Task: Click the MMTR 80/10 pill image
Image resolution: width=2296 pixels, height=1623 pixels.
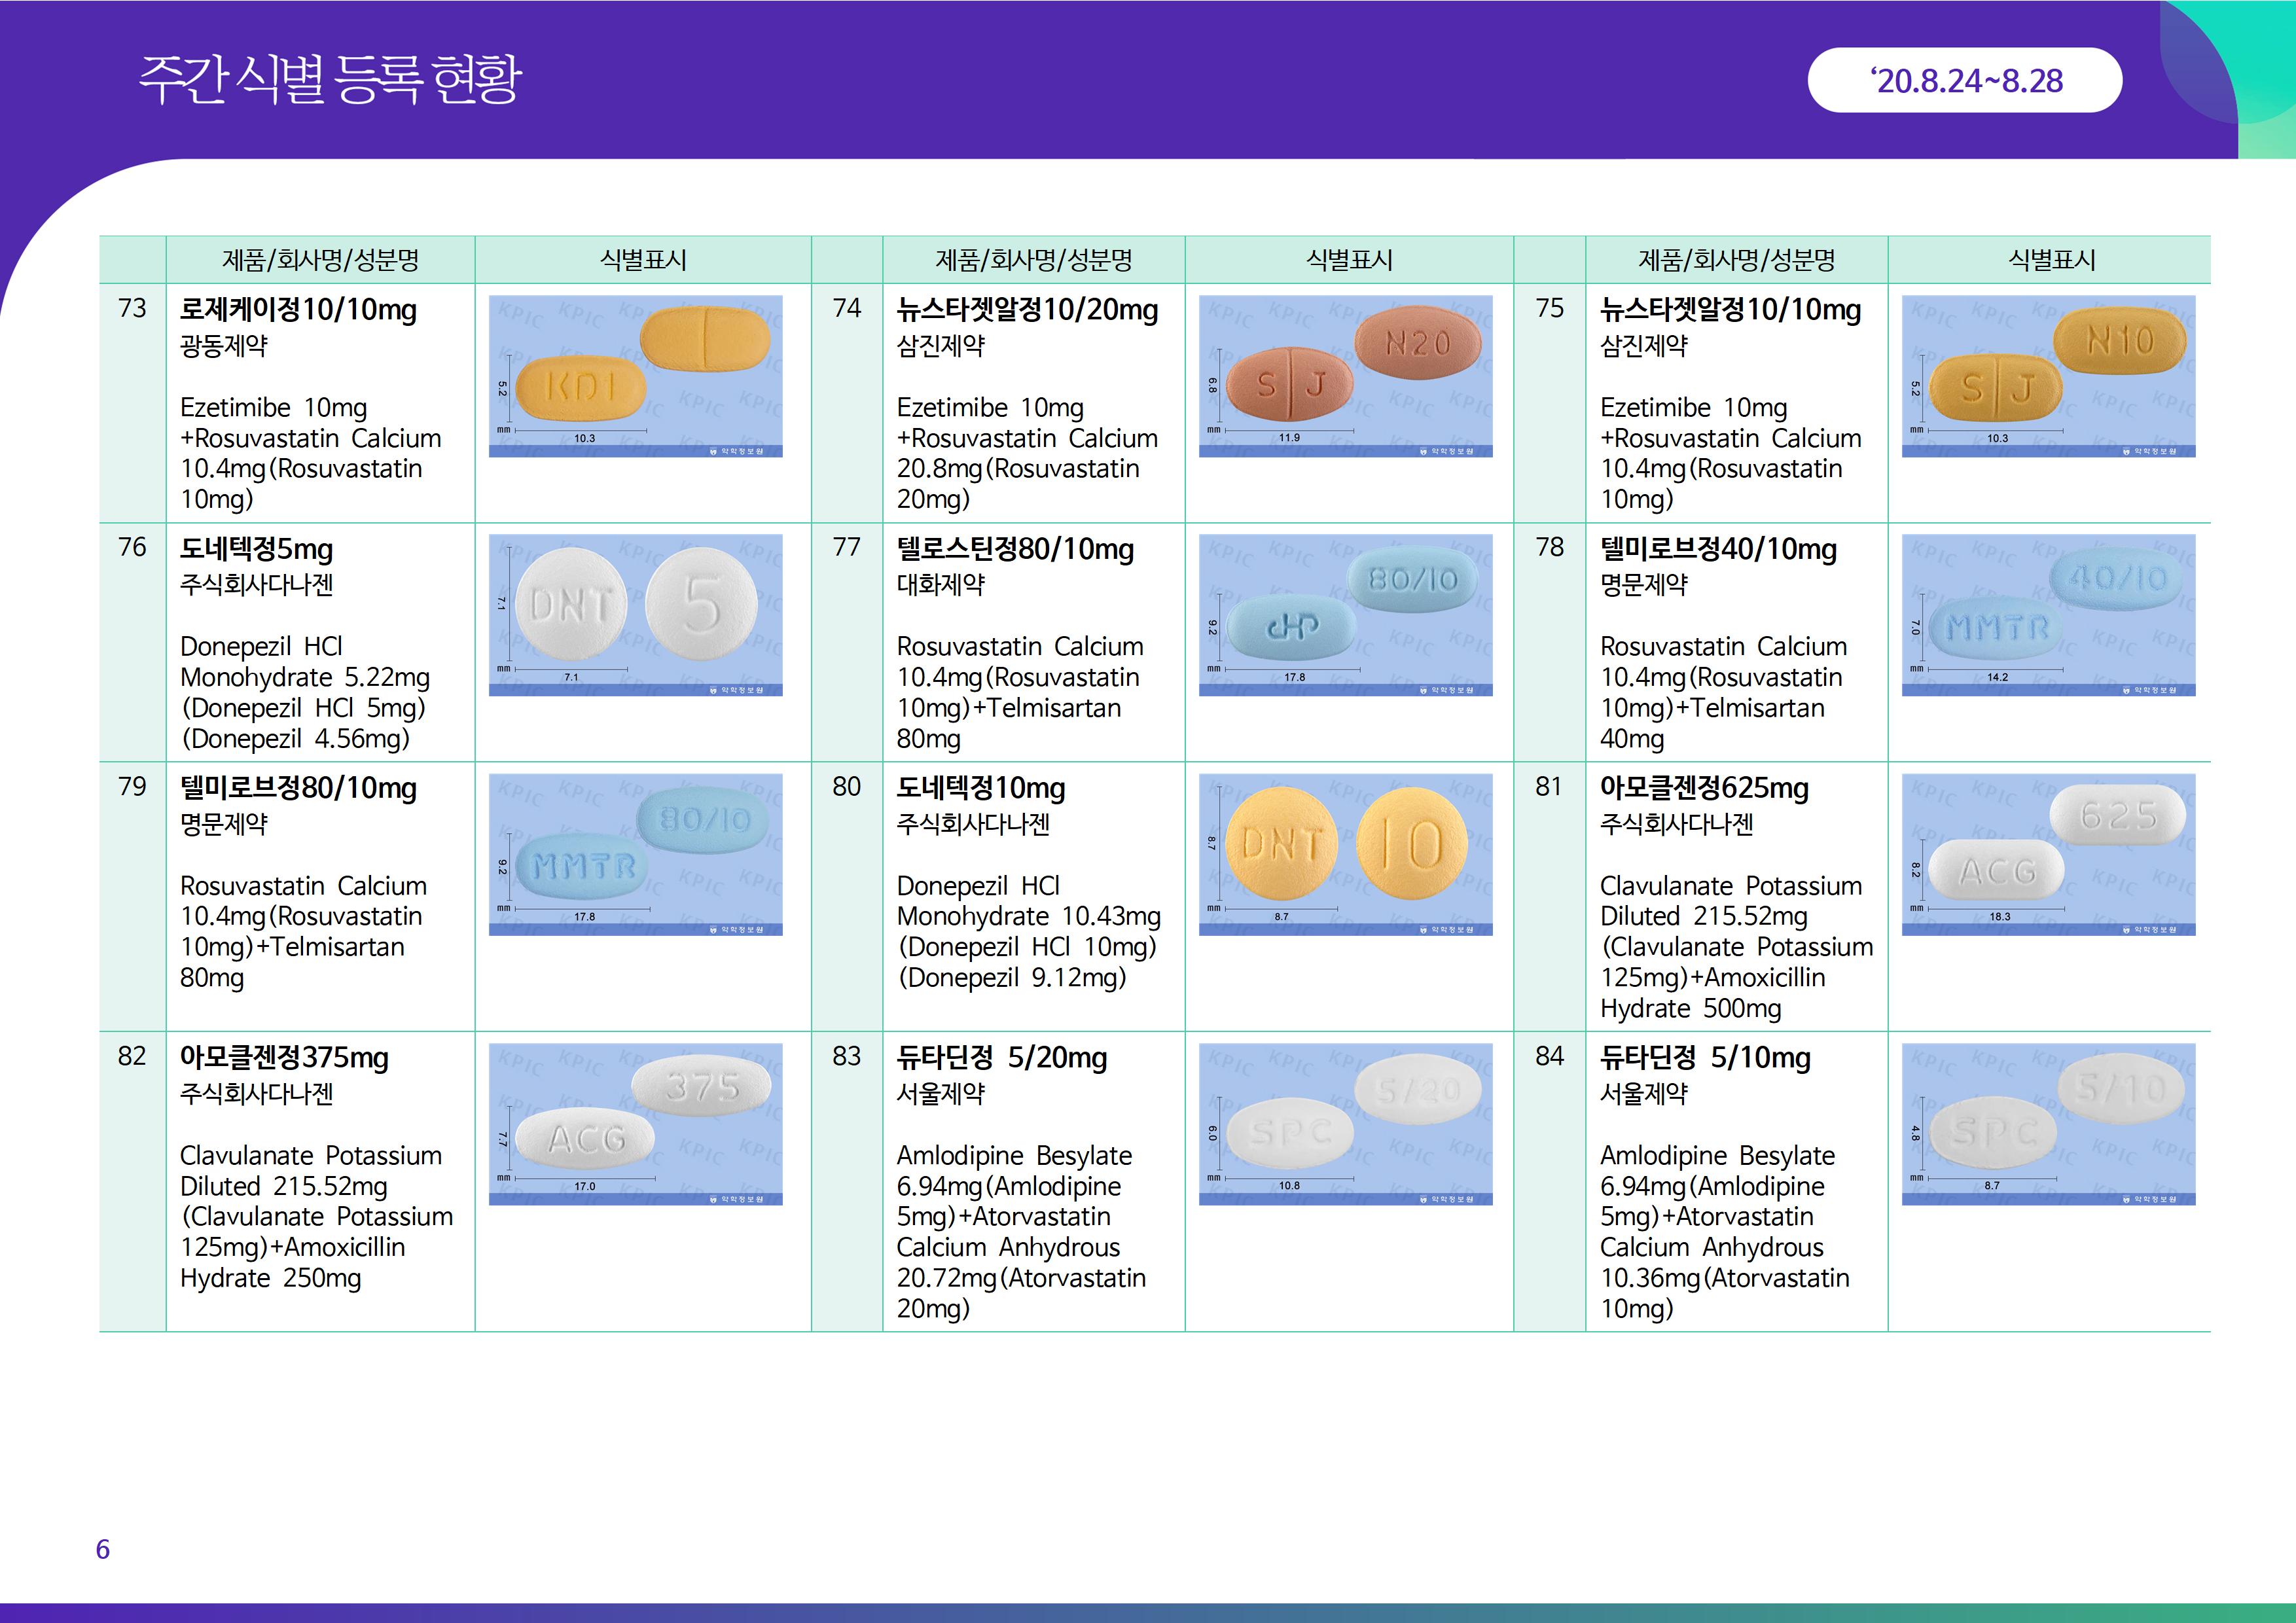Action: click(x=635, y=854)
